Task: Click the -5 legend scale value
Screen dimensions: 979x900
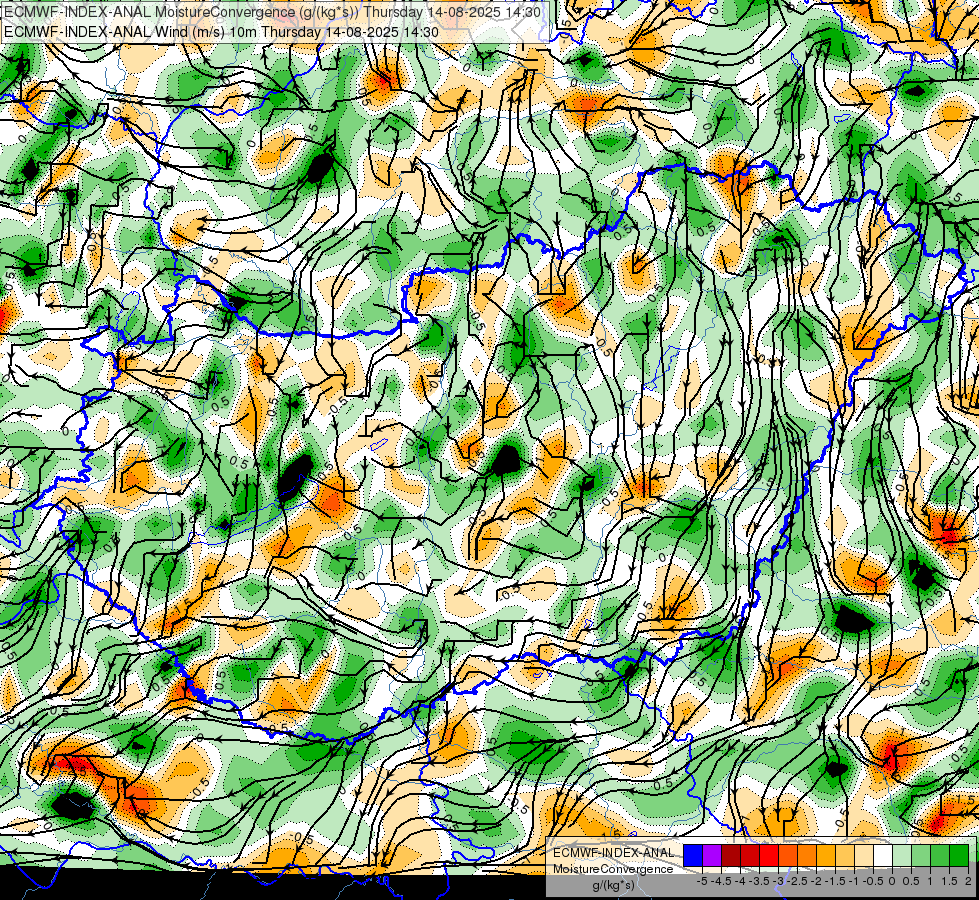Action: pos(702,881)
